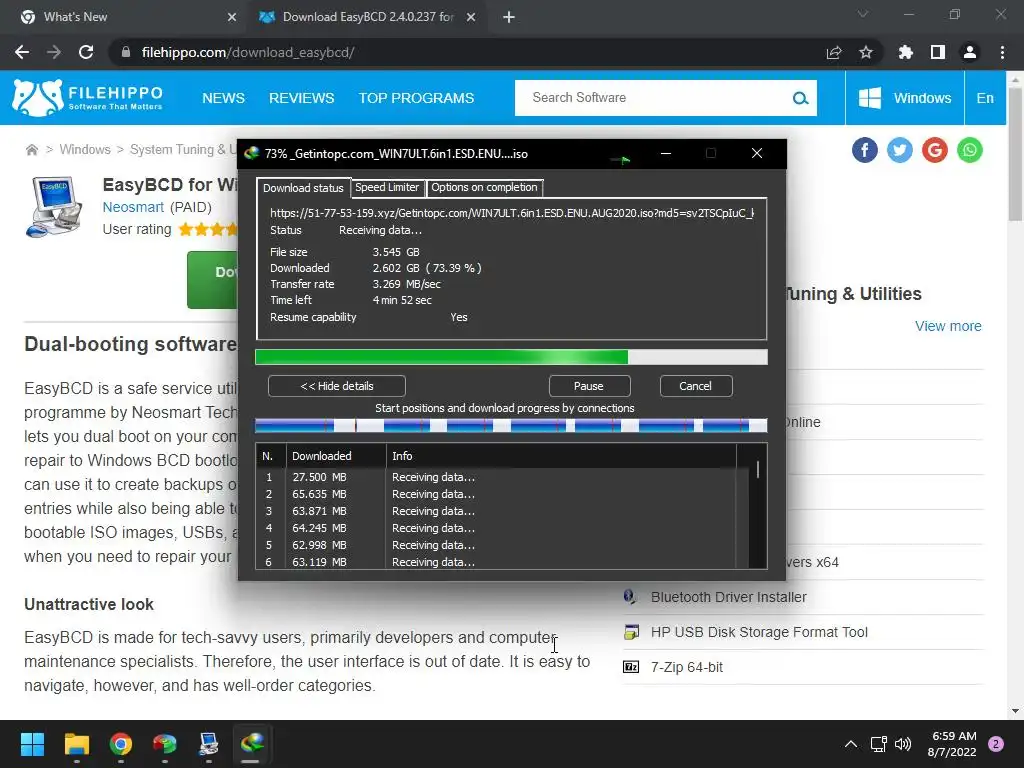Screen dimensions: 1024x768
Task: Click the Windows breadcrumb link
Action: (85, 150)
